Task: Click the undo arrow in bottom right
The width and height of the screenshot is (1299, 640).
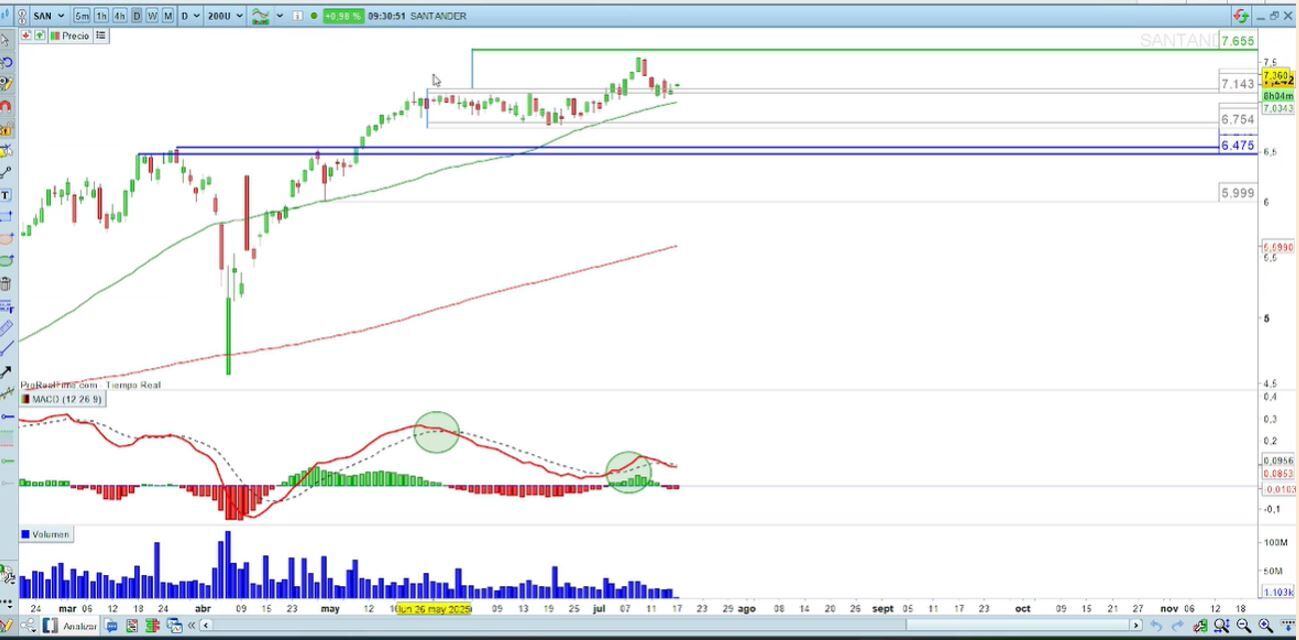Action: point(1156,626)
